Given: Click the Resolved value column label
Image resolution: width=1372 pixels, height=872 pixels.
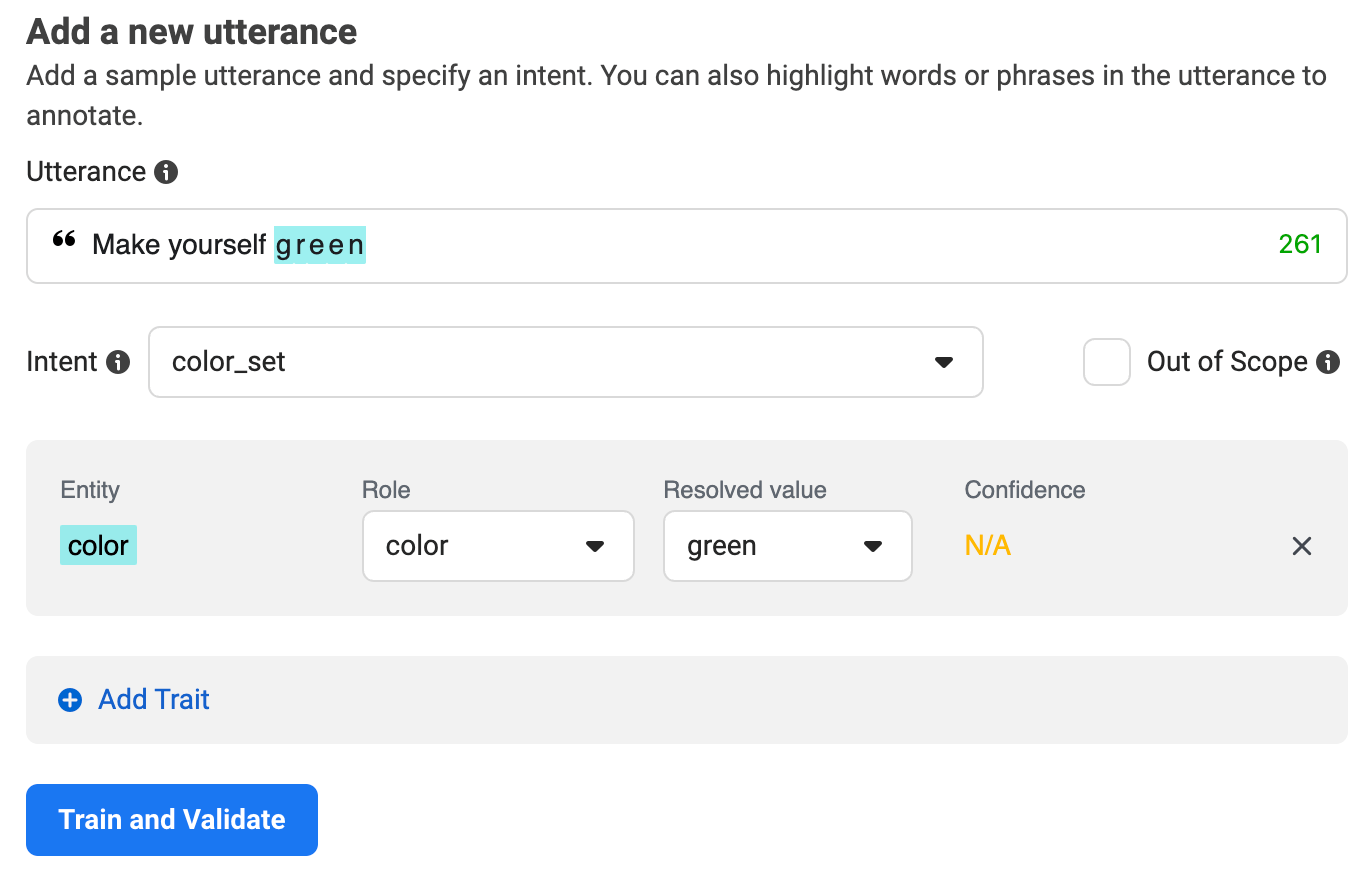Looking at the screenshot, I should point(745,490).
